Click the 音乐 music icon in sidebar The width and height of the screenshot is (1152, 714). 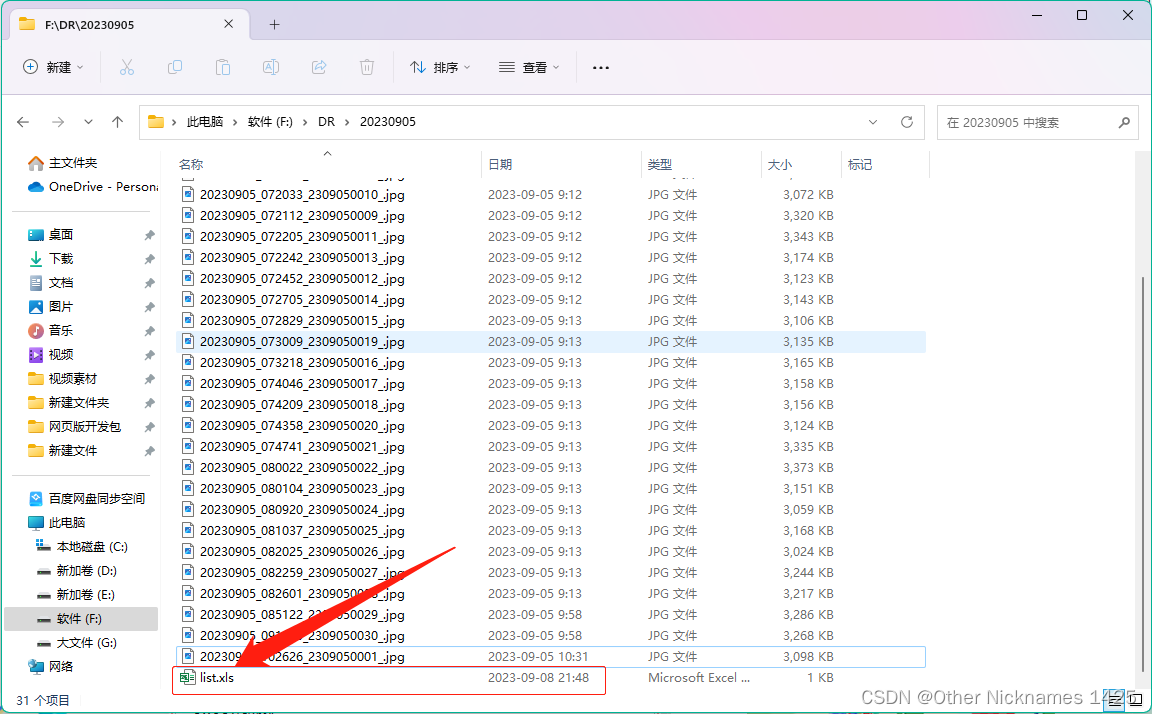tap(35, 331)
